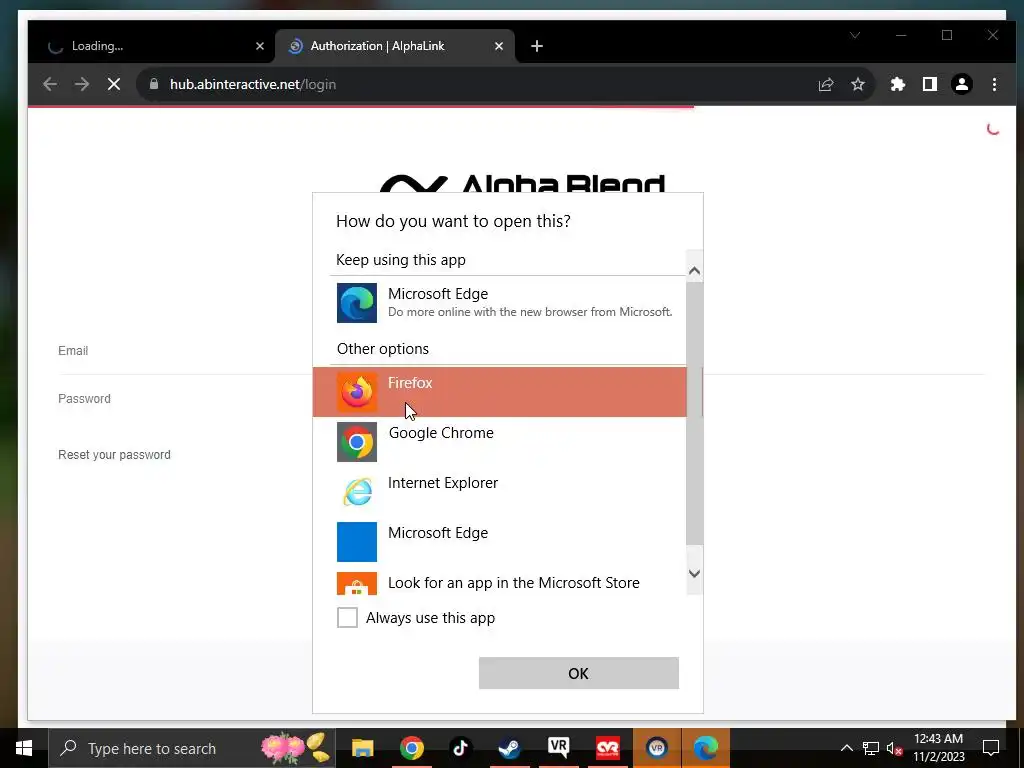This screenshot has width=1024, height=768.
Task: Open the Chrome profile menu
Action: [962, 84]
